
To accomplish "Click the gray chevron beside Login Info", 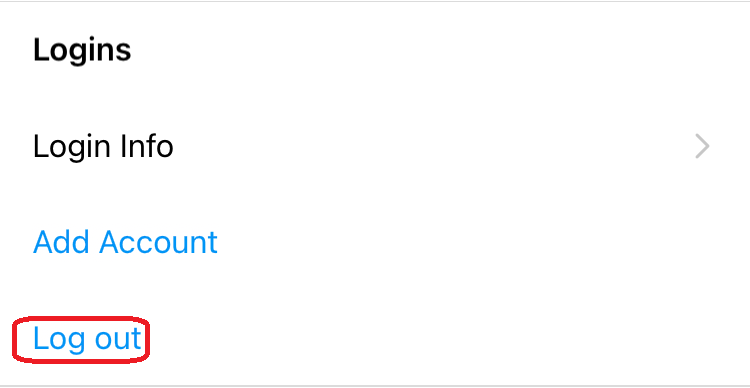I will pyautogui.click(x=702, y=146).
